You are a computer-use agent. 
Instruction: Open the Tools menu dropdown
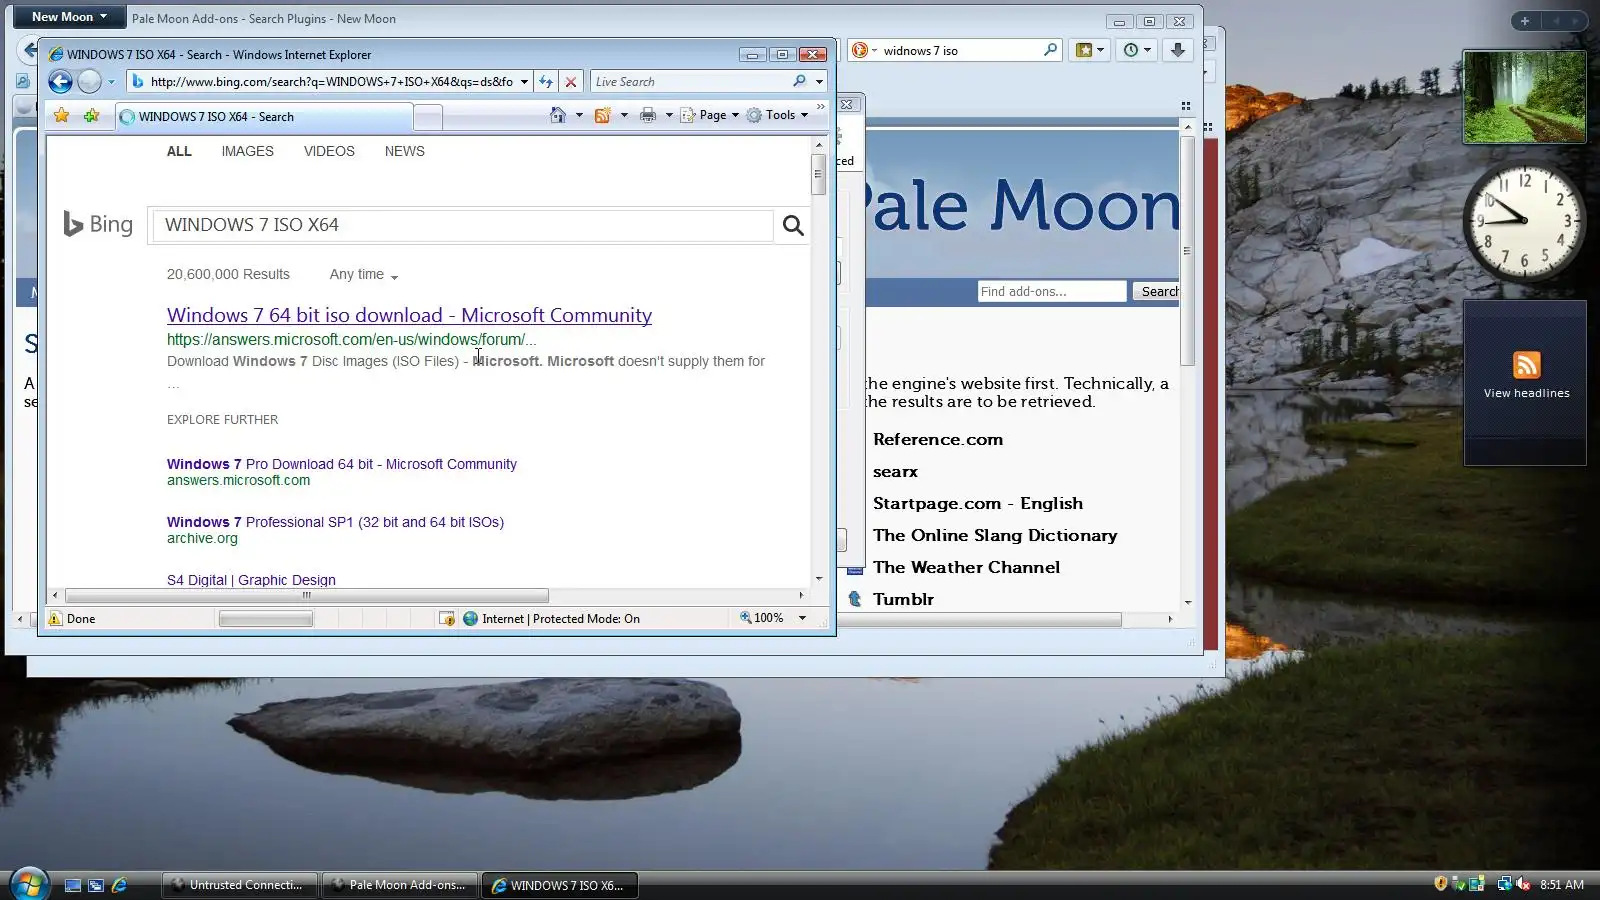777,115
